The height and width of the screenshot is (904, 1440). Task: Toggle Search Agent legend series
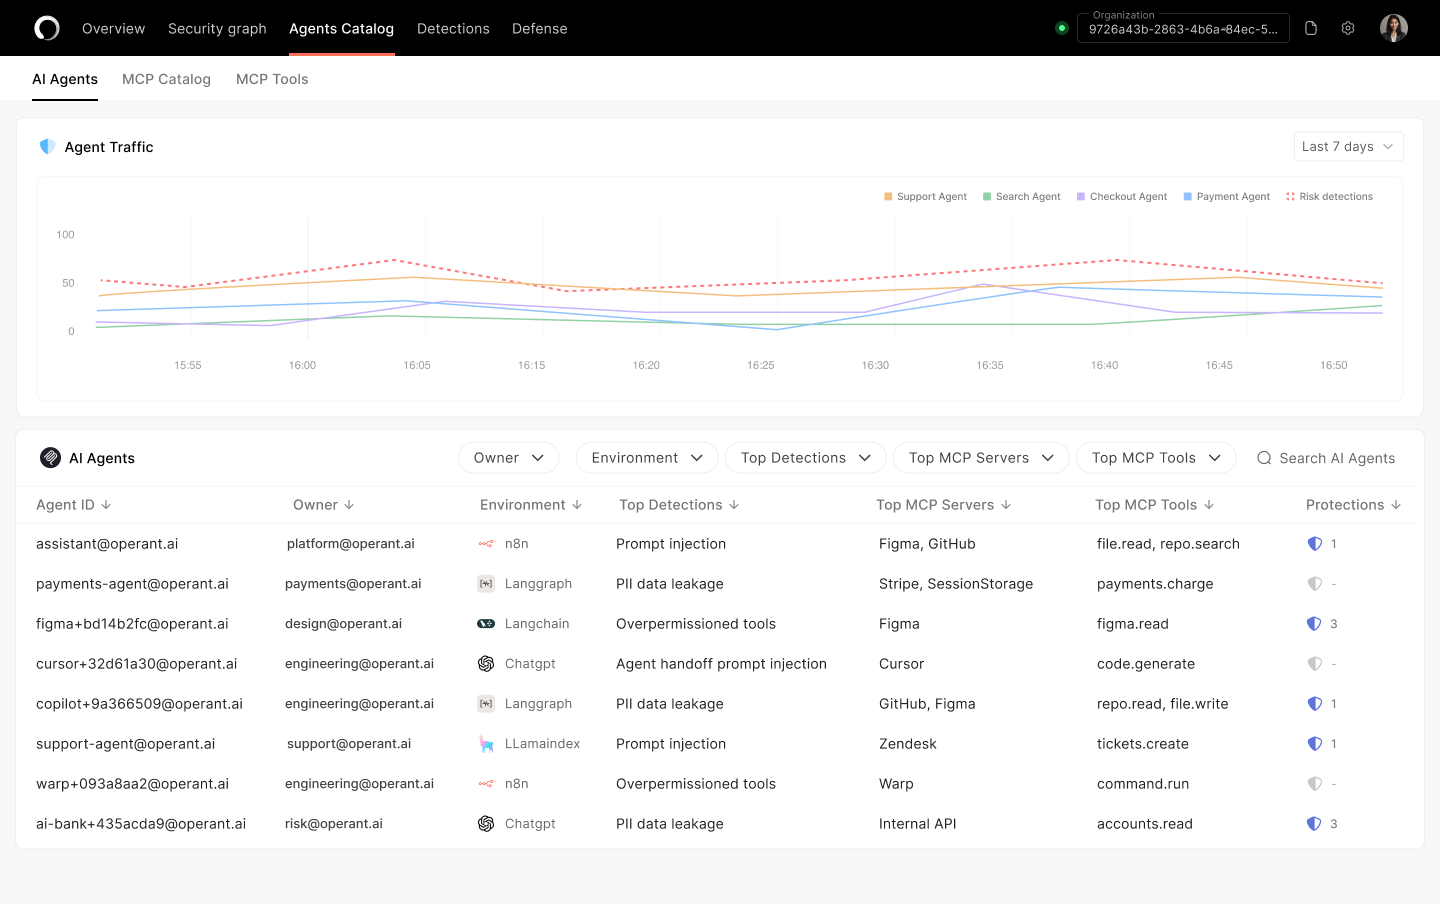[1021, 197]
